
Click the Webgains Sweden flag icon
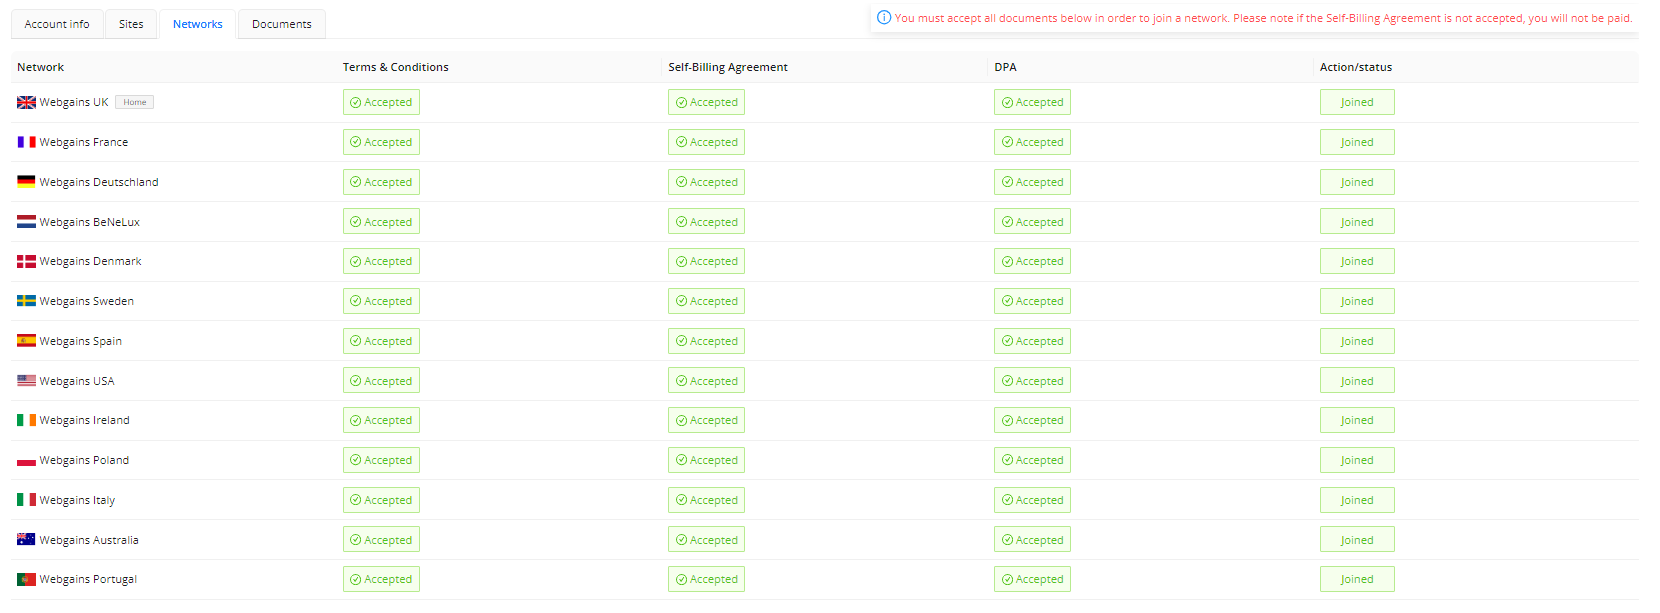click(x=26, y=301)
